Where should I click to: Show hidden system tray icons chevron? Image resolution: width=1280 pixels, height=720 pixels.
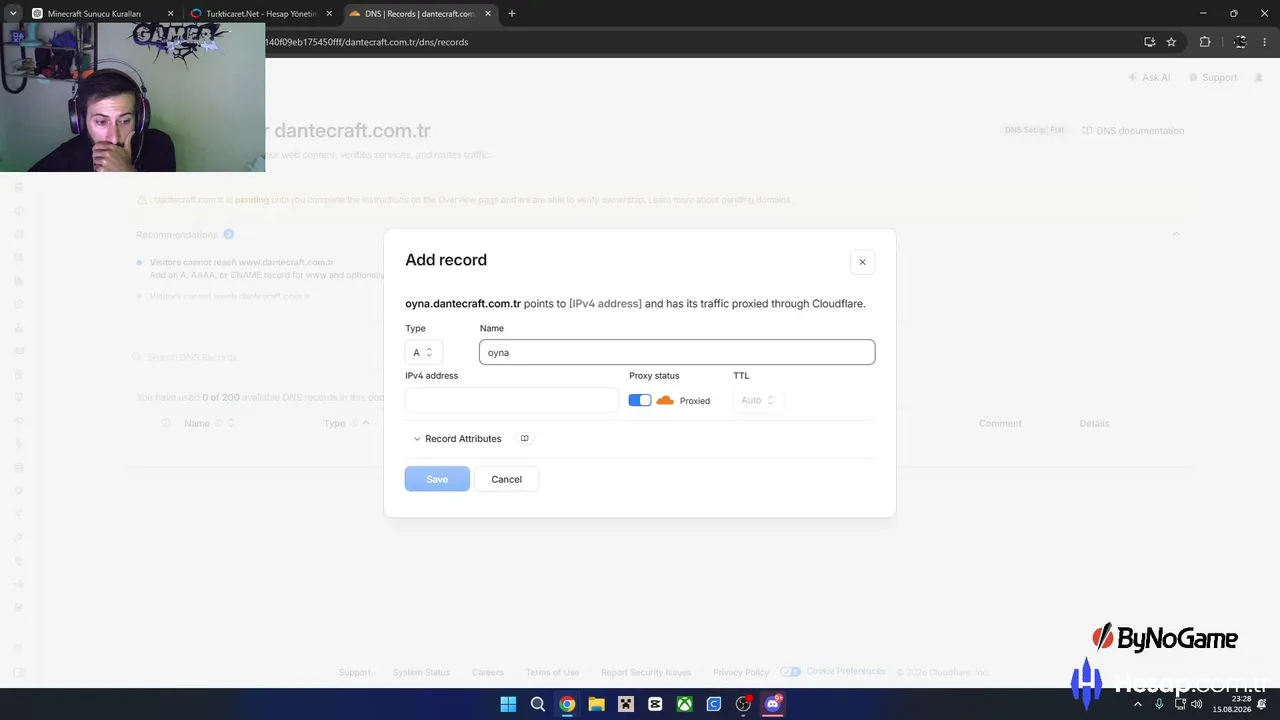[x=1137, y=704]
